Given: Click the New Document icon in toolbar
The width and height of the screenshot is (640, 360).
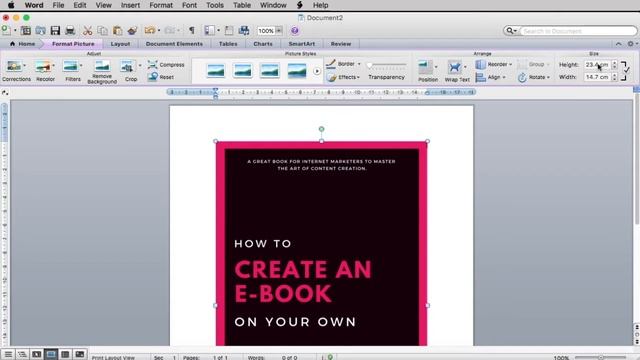Looking at the screenshot, I should click(x=6, y=30).
